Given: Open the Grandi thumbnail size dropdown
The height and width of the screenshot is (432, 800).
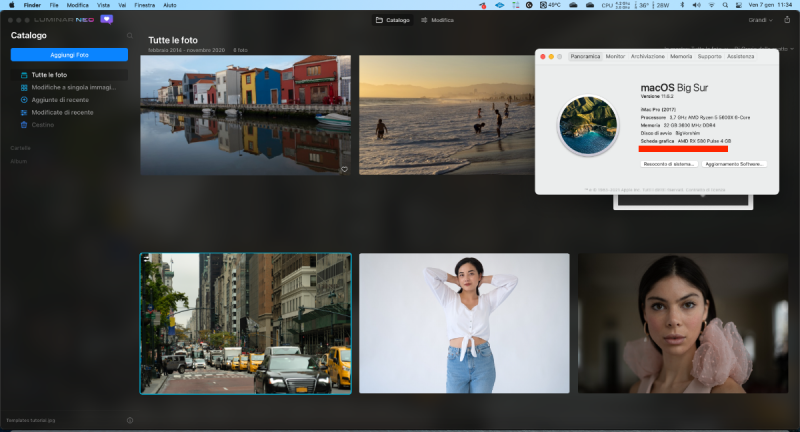Looking at the screenshot, I should [x=761, y=20].
